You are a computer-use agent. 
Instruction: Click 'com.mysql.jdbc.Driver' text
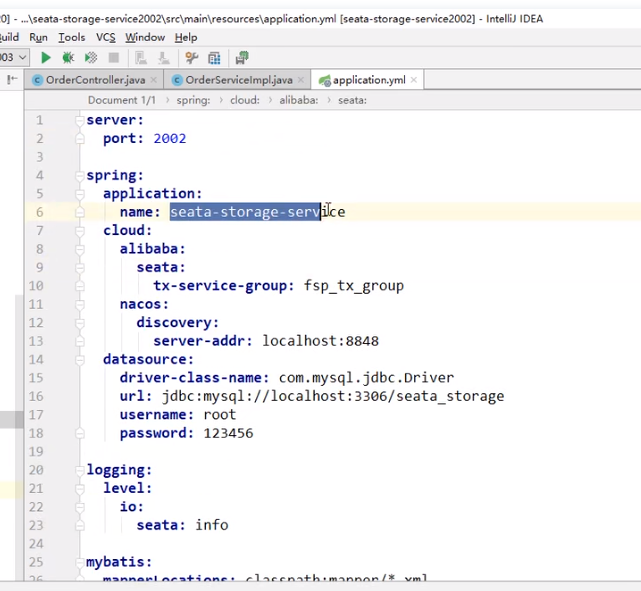coord(366,378)
